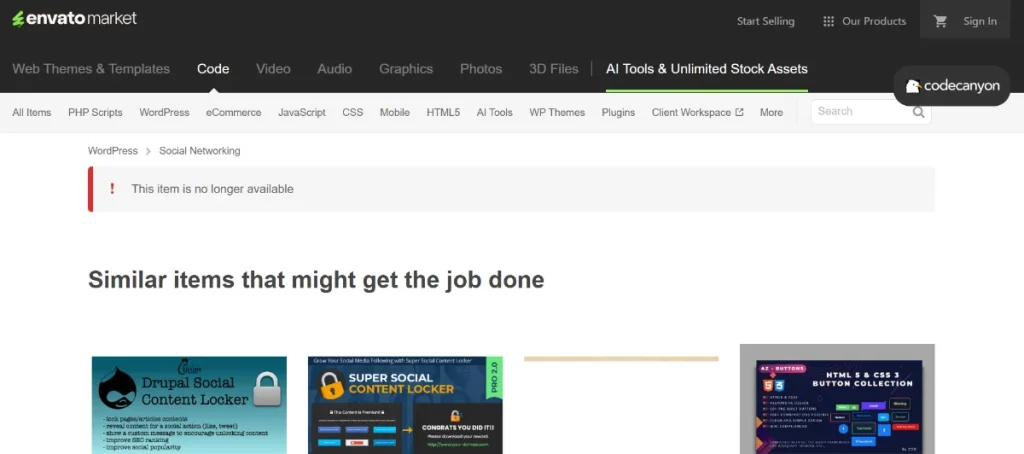Click the Client Workspace external link icon
The image size is (1024, 454).
pyautogui.click(x=739, y=112)
